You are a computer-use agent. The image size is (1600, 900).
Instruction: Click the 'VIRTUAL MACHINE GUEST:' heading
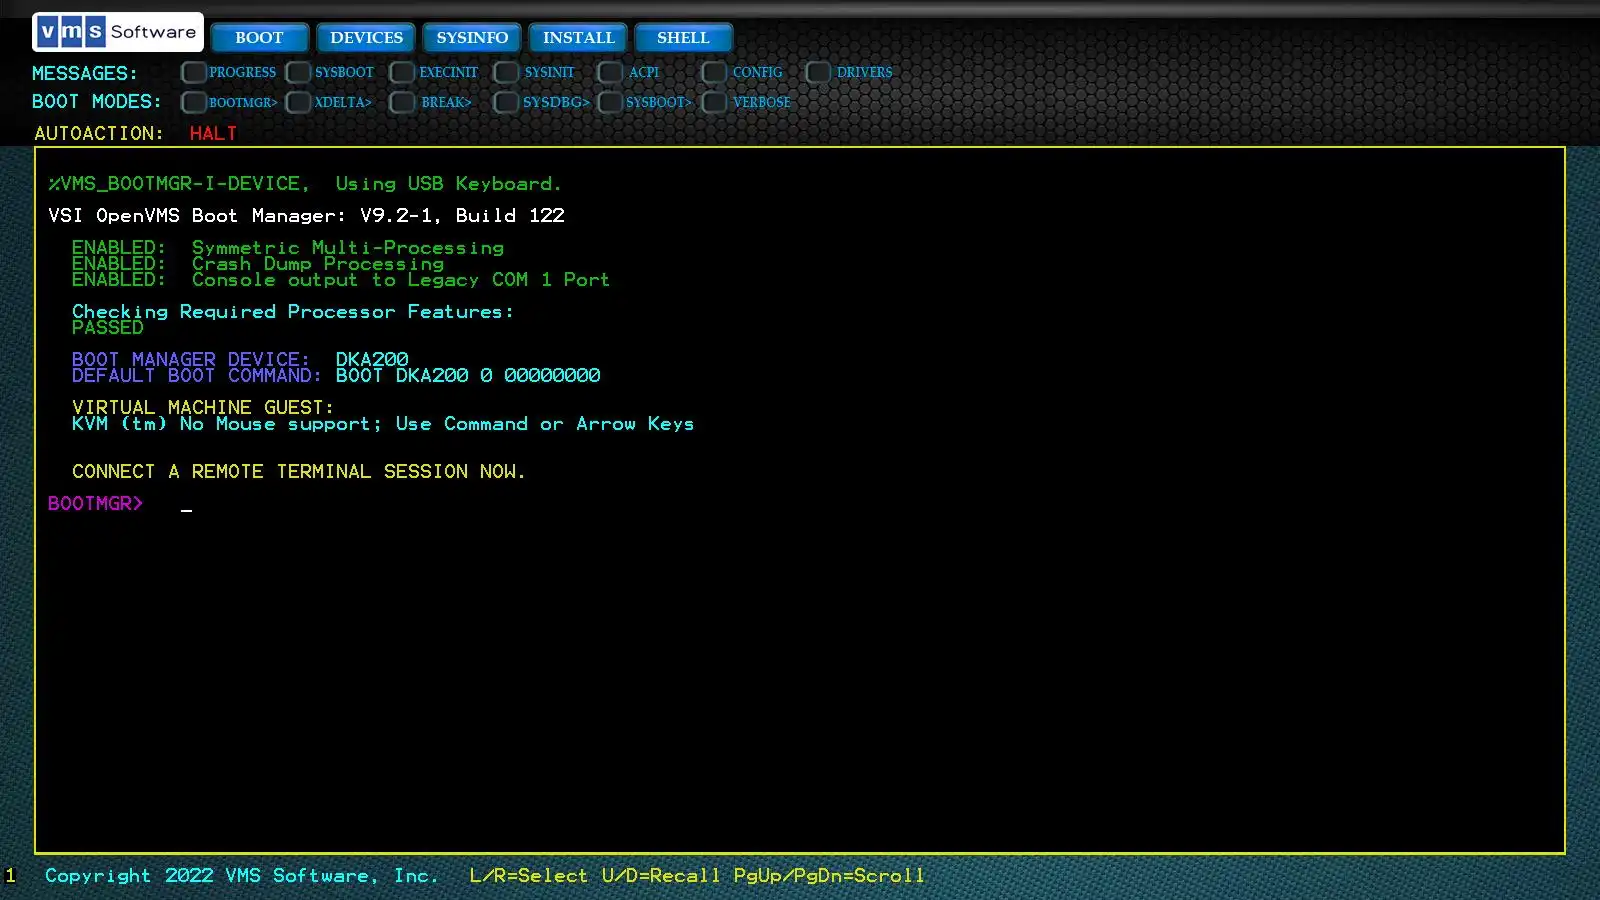pyautogui.click(x=203, y=407)
